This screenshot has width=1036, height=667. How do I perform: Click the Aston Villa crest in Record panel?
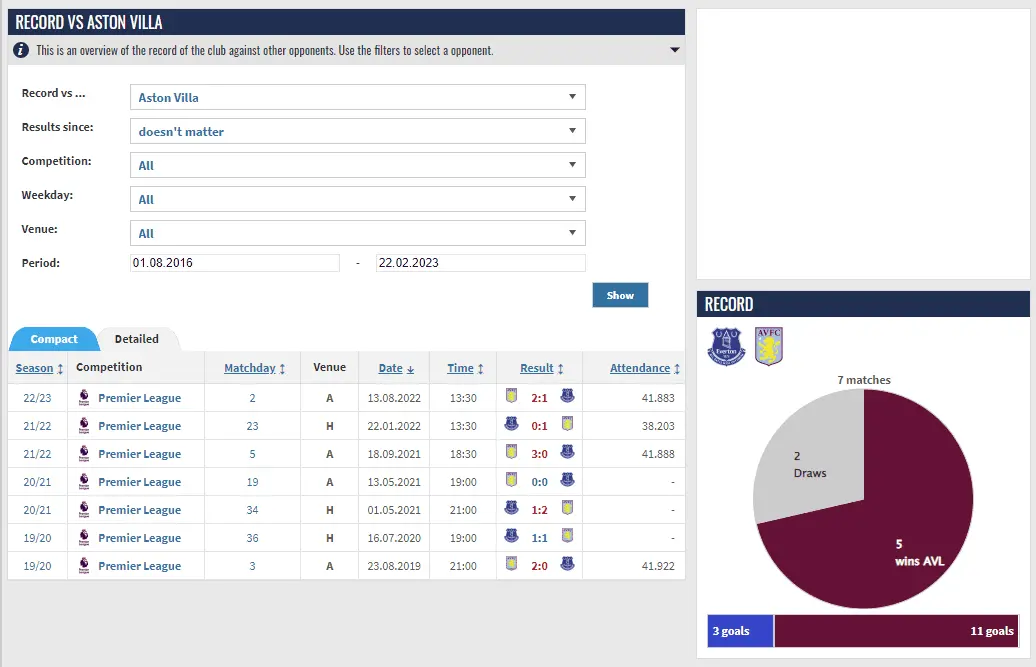click(x=768, y=346)
